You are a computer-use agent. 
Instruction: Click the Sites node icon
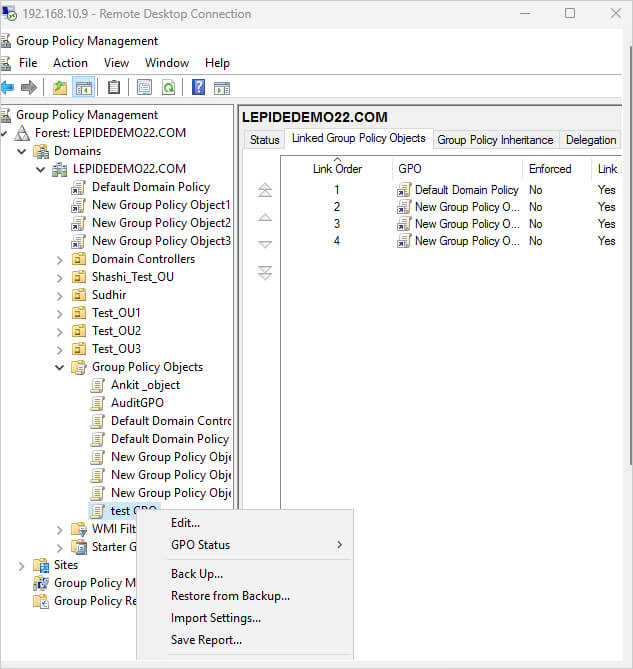(41, 565)
